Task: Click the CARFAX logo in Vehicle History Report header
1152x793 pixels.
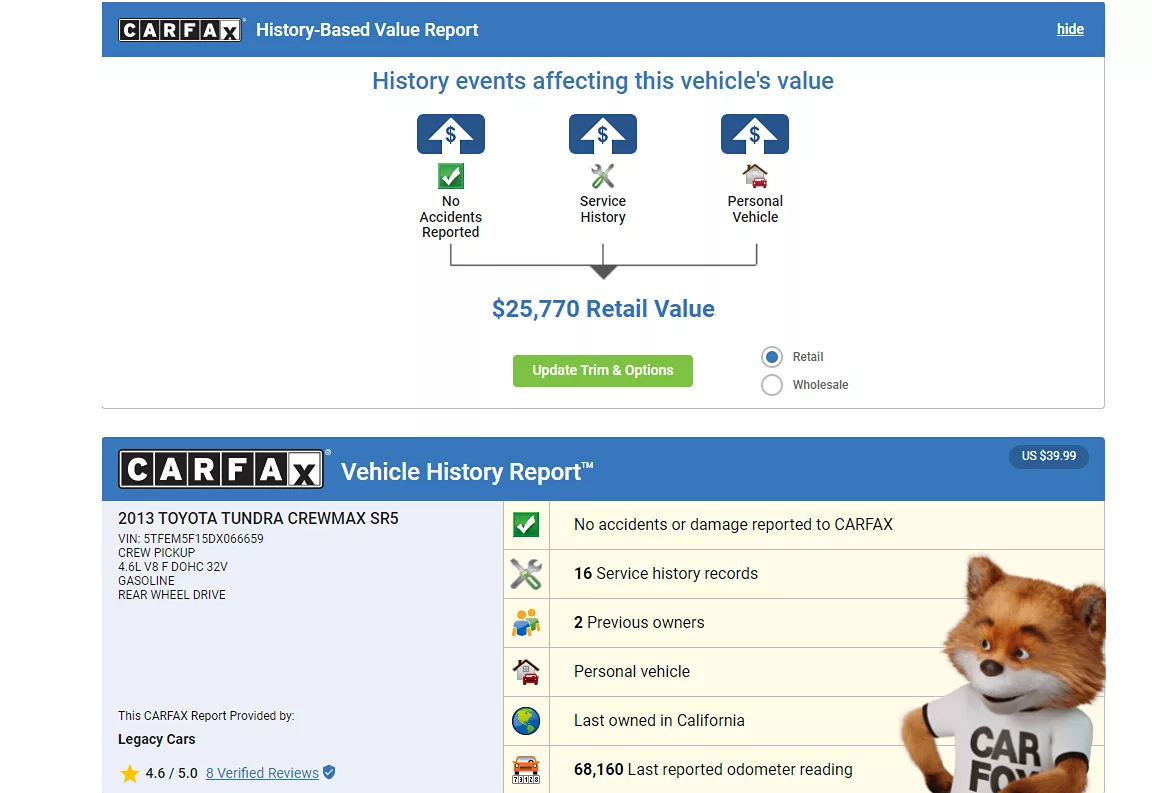Action: coord(222,469)
